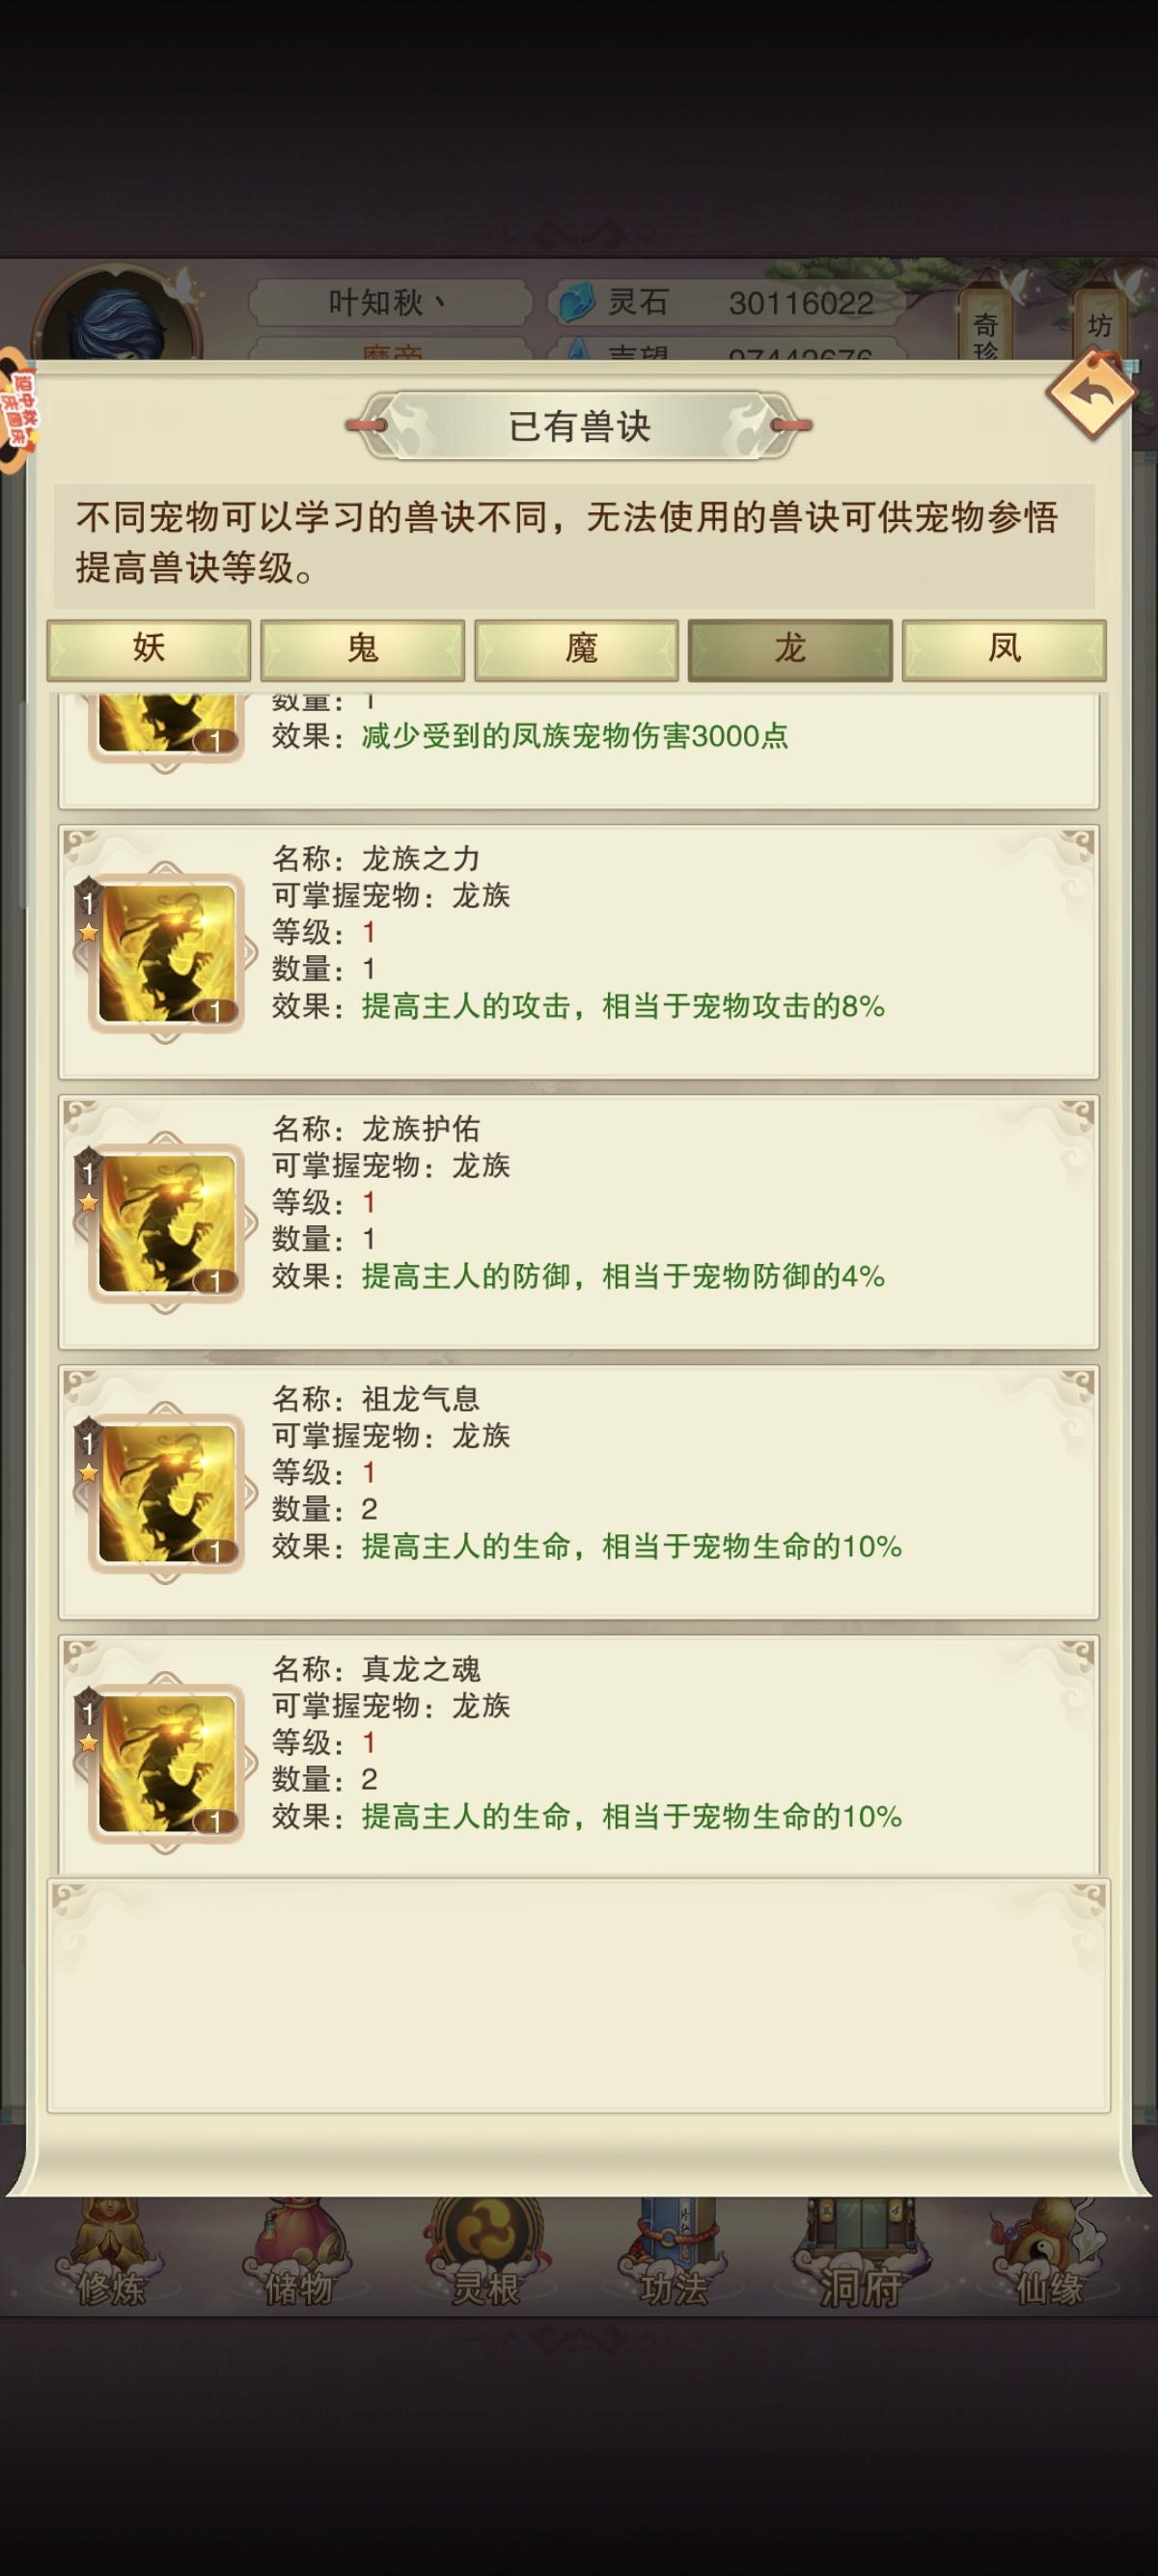The height and width of the screenshot is (2576, 1158).
Task: Tap the player avatar portrait
Action: pyautogui.click(x=118, y=313)
